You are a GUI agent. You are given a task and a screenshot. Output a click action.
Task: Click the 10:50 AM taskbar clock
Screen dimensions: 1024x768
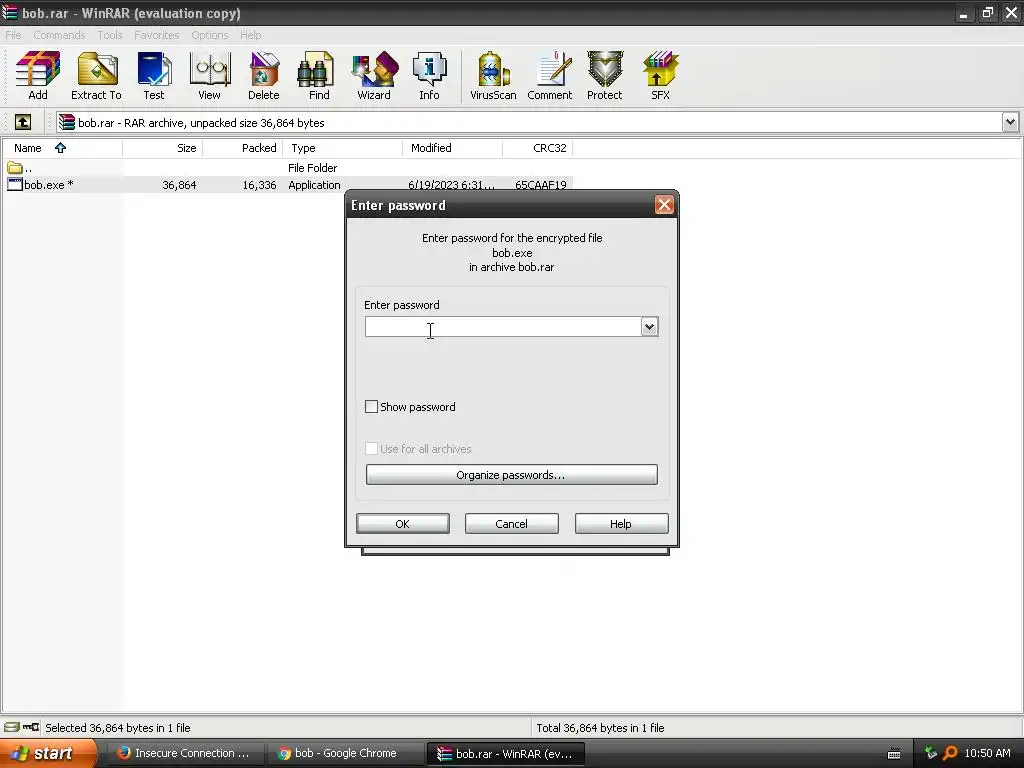click(x=987, y=753)
